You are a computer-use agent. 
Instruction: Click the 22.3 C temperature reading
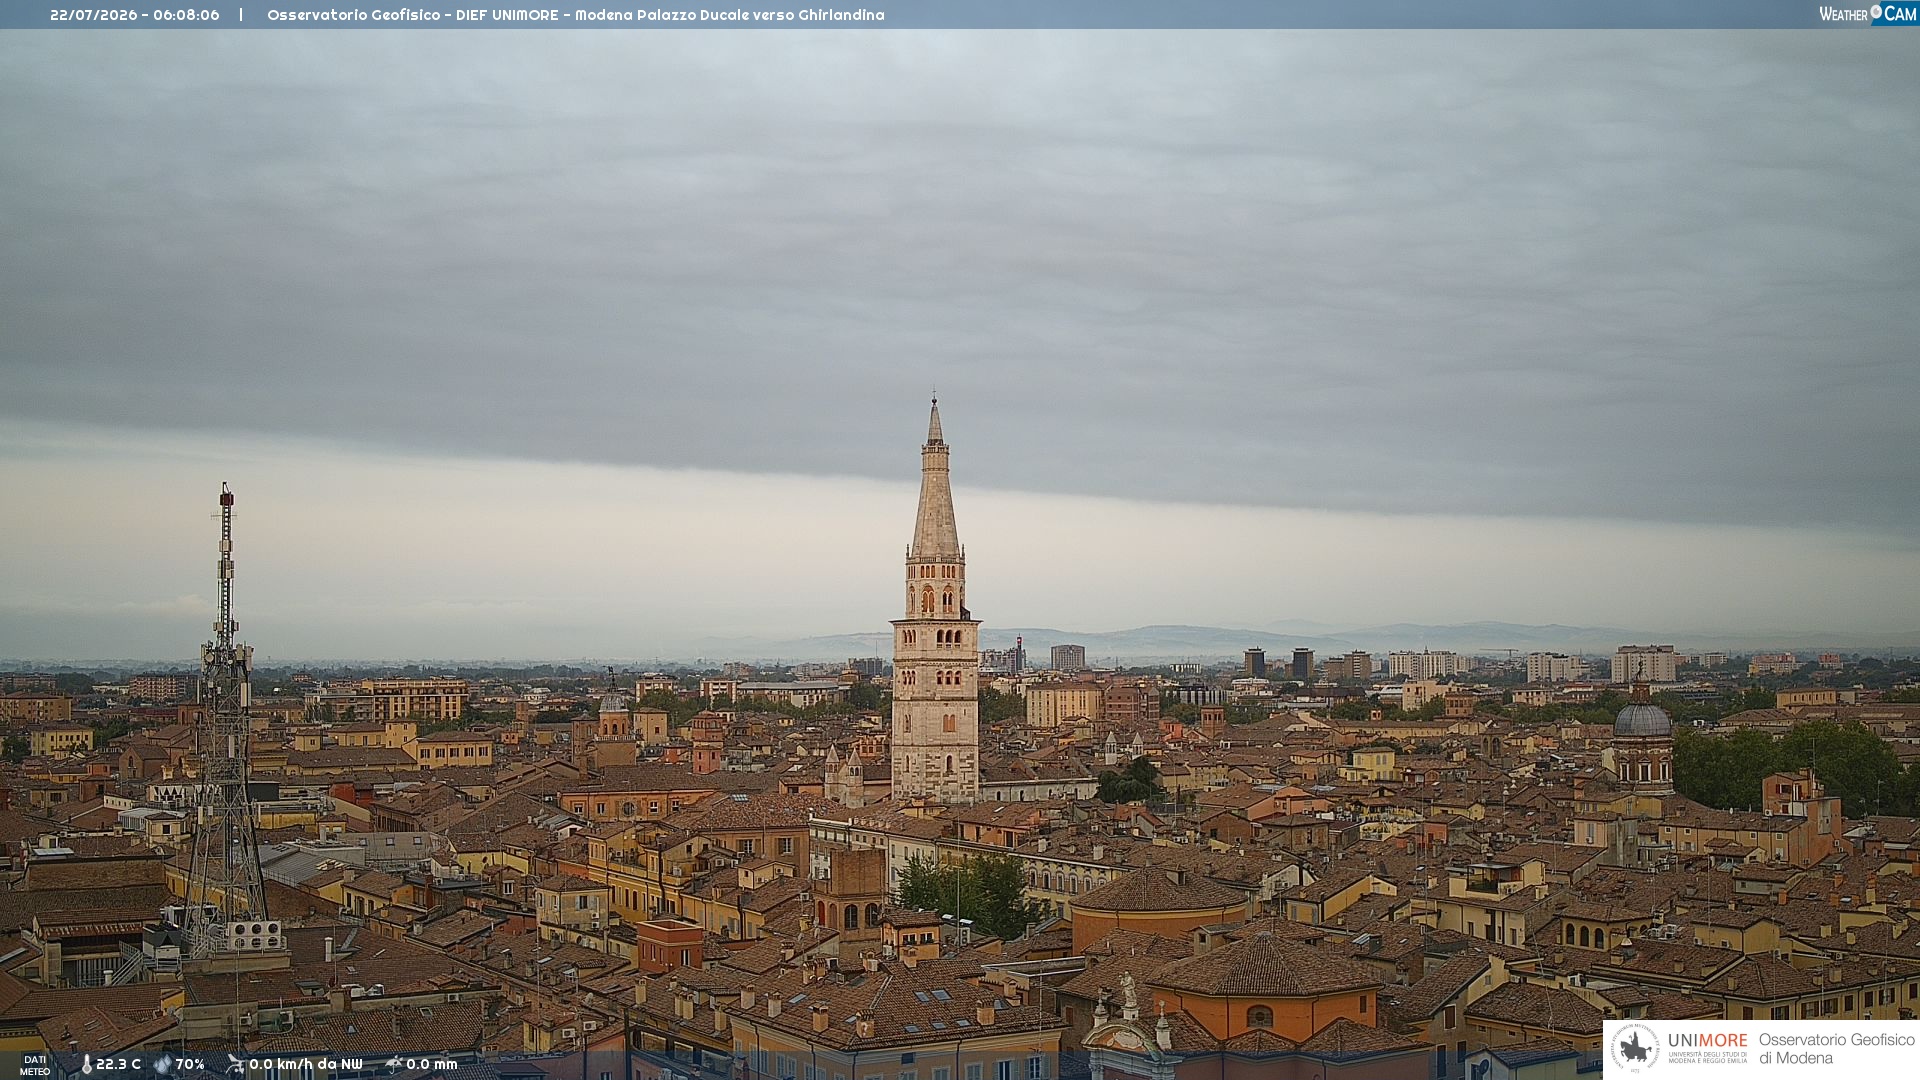coord(118,1064)
